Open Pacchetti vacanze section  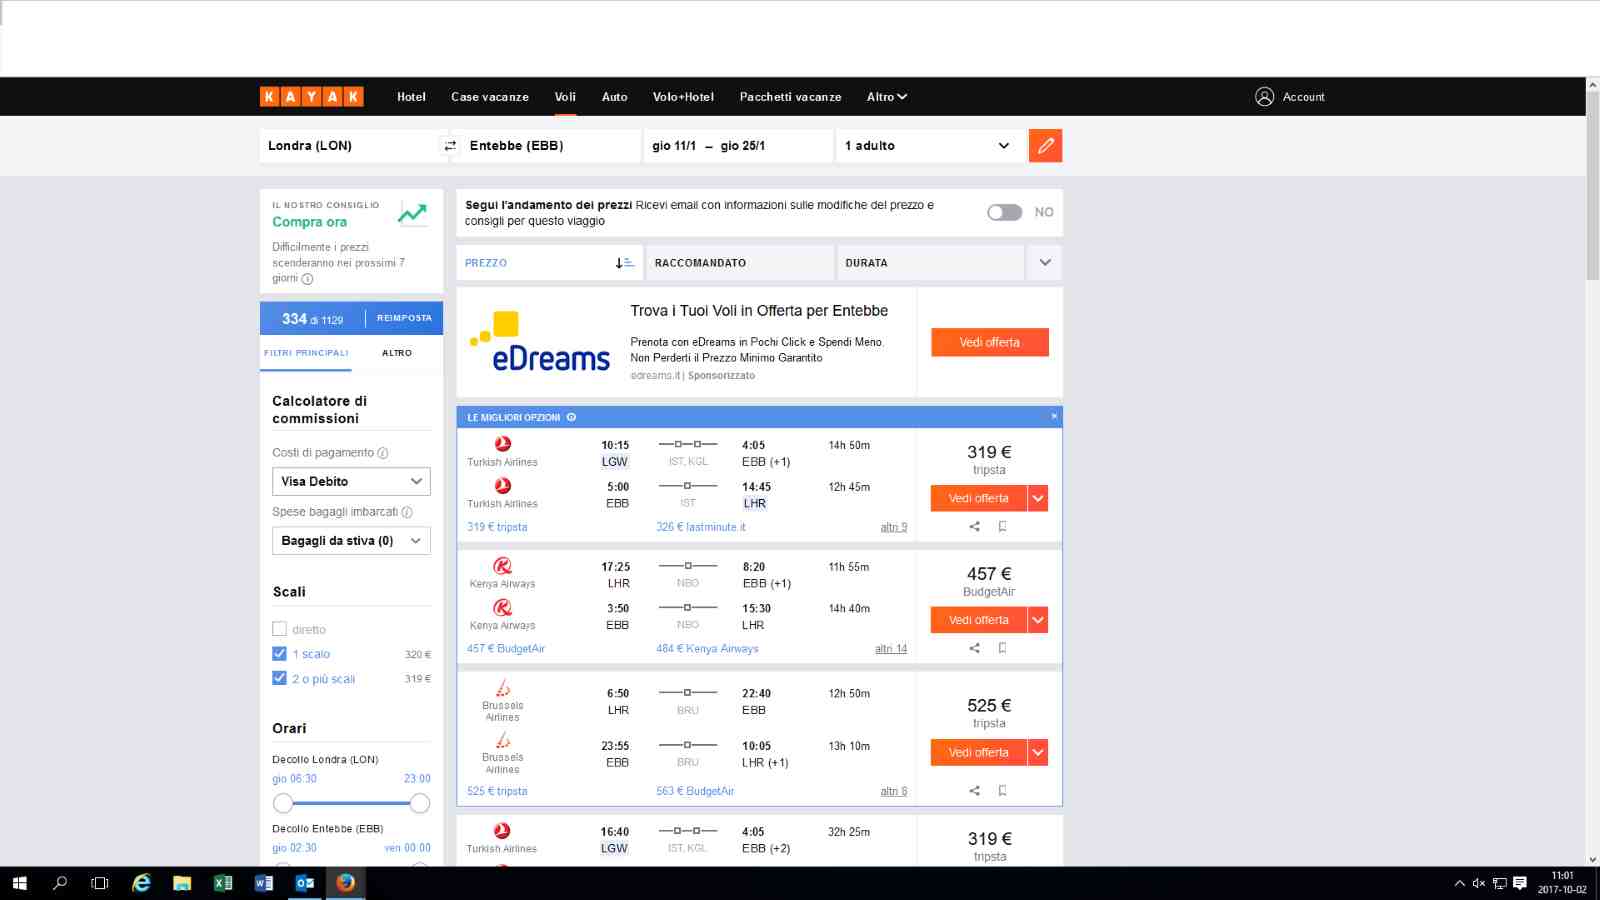[790, 97]
